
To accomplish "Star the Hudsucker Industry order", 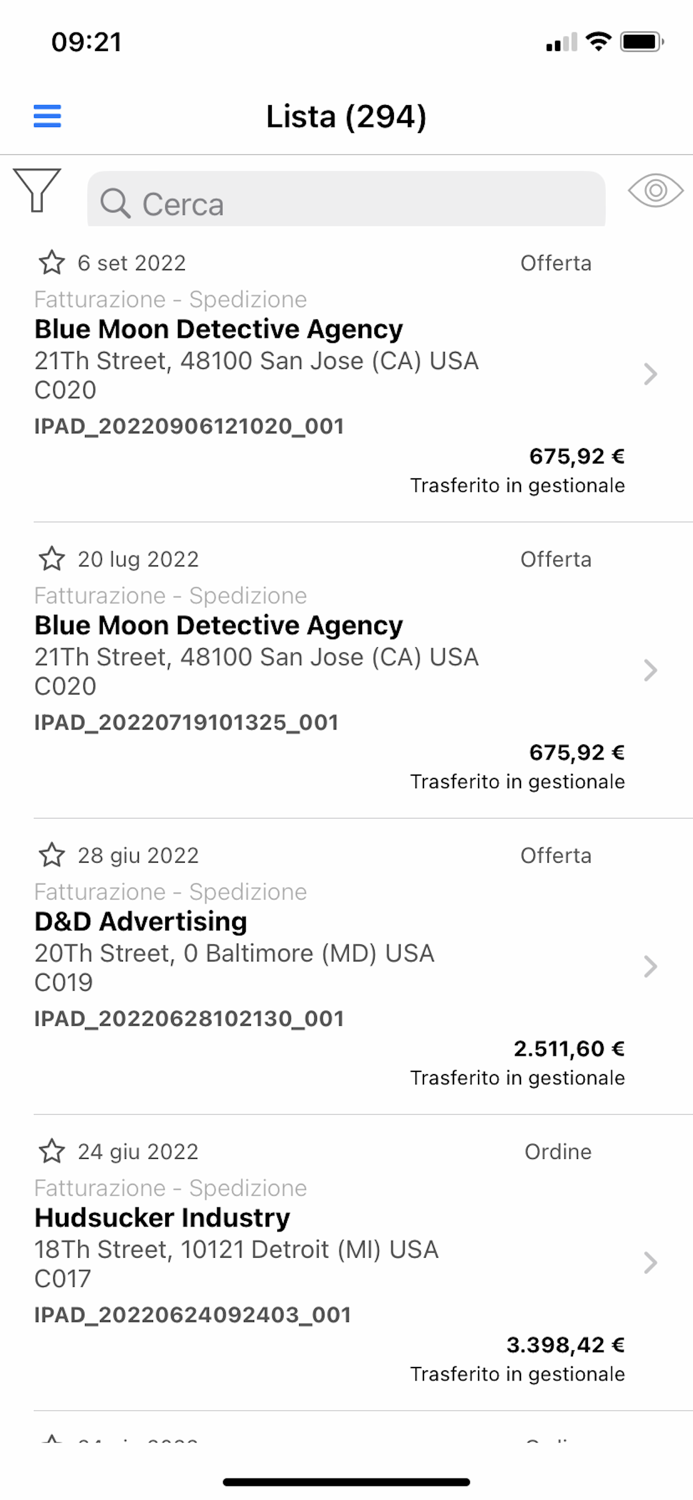I will 51,1152.
